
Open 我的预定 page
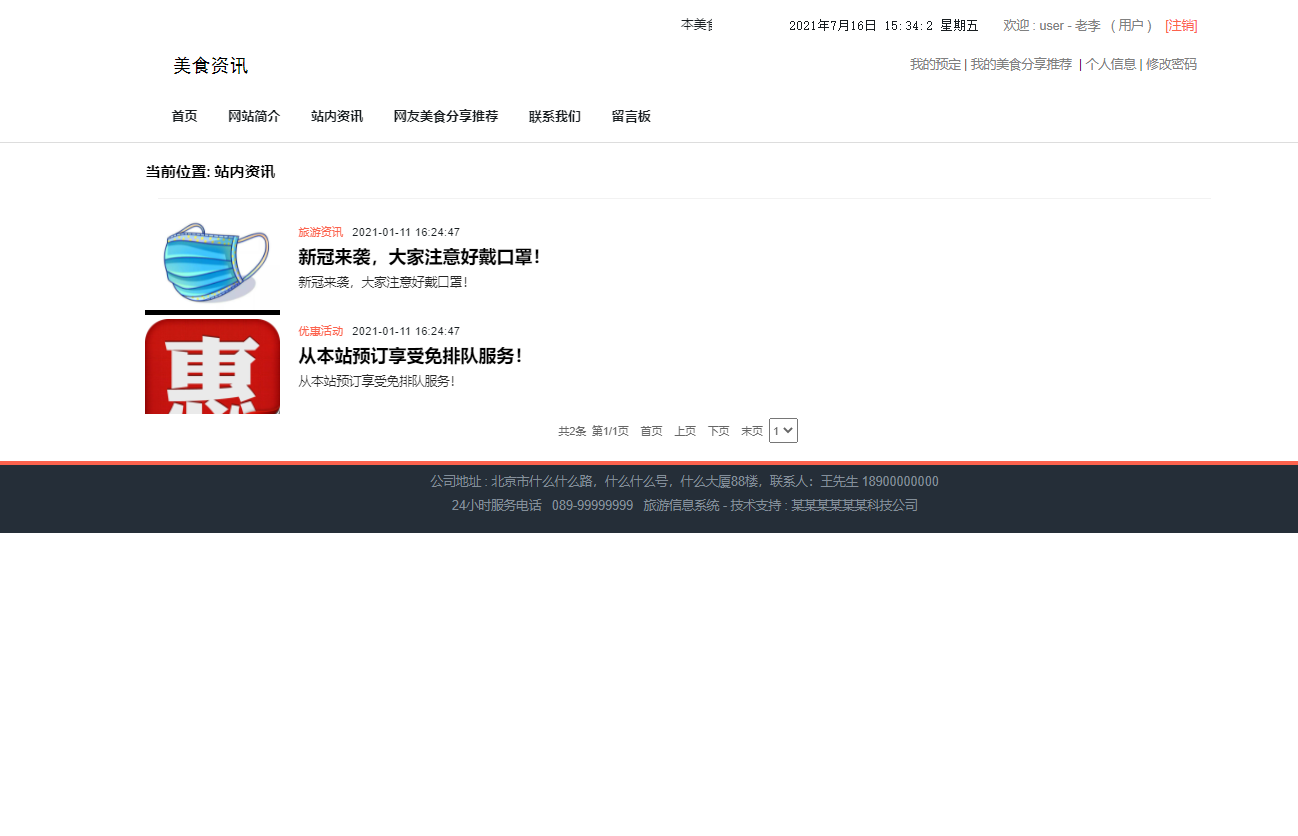[x=936, y=63]
